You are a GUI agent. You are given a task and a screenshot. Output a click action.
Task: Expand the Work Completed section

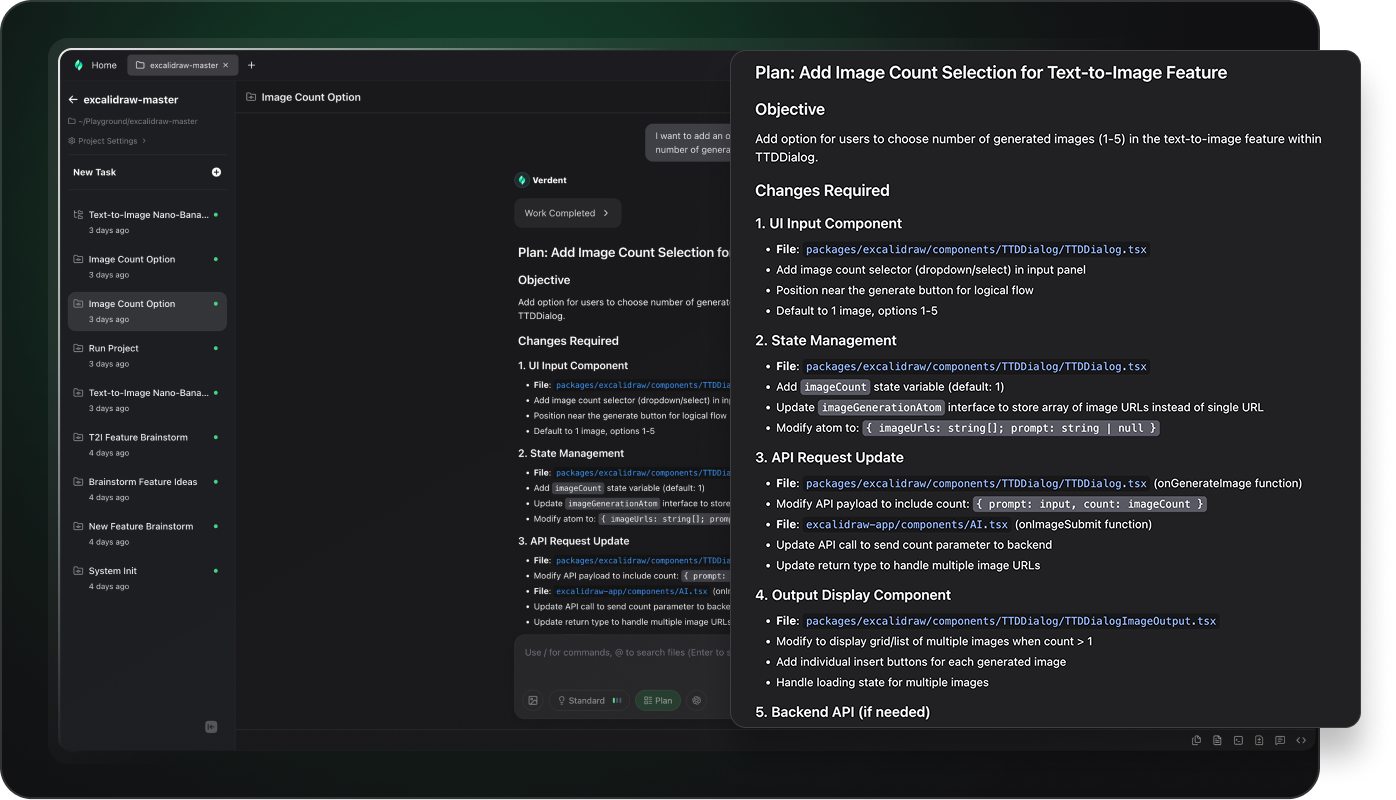point(567,213)
